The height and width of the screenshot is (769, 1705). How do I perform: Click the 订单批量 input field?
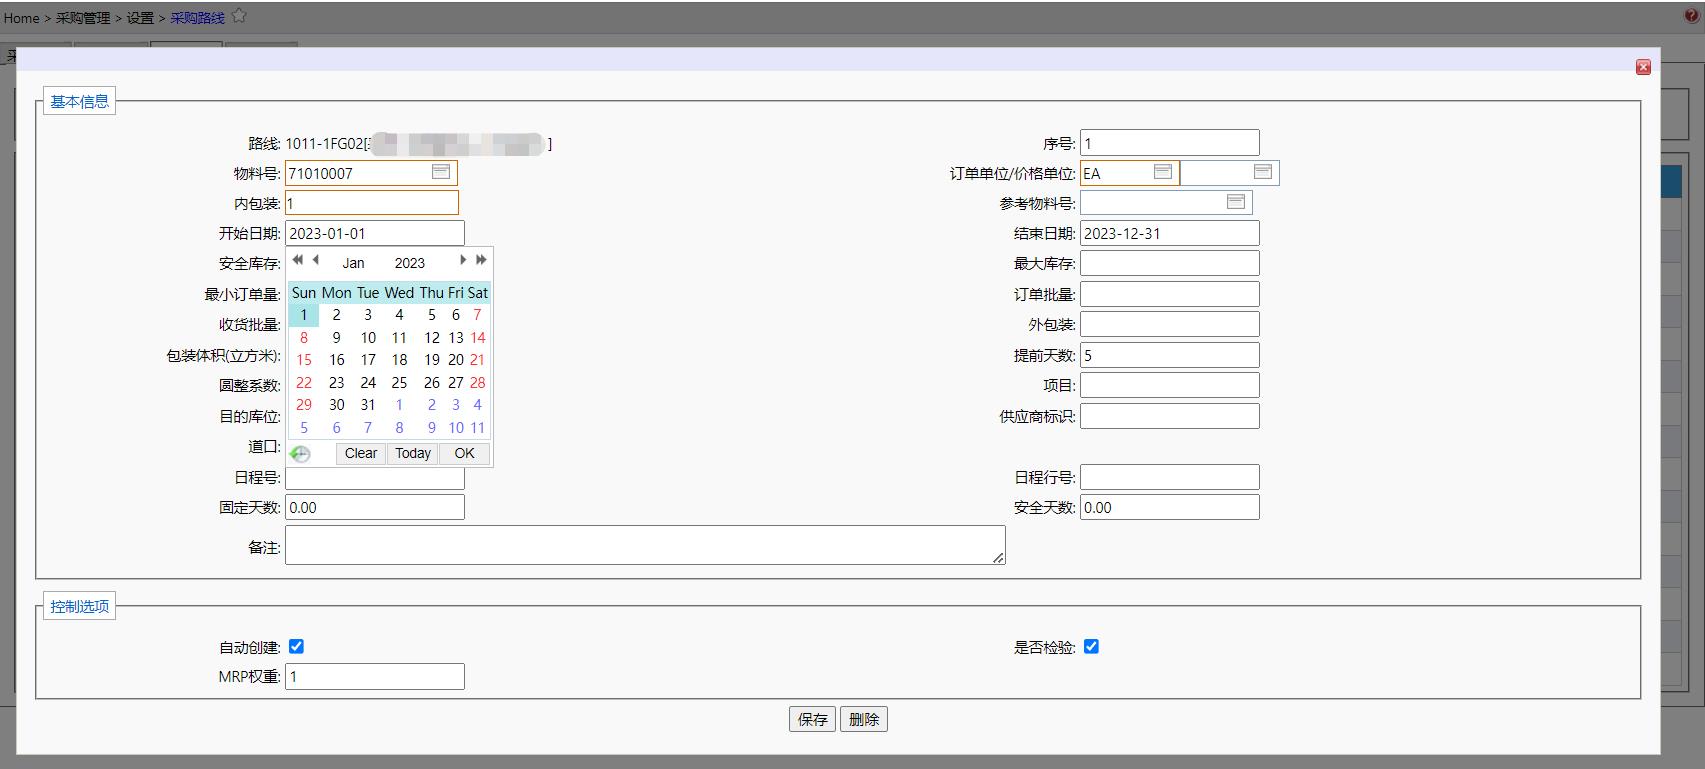point(1170,294)
